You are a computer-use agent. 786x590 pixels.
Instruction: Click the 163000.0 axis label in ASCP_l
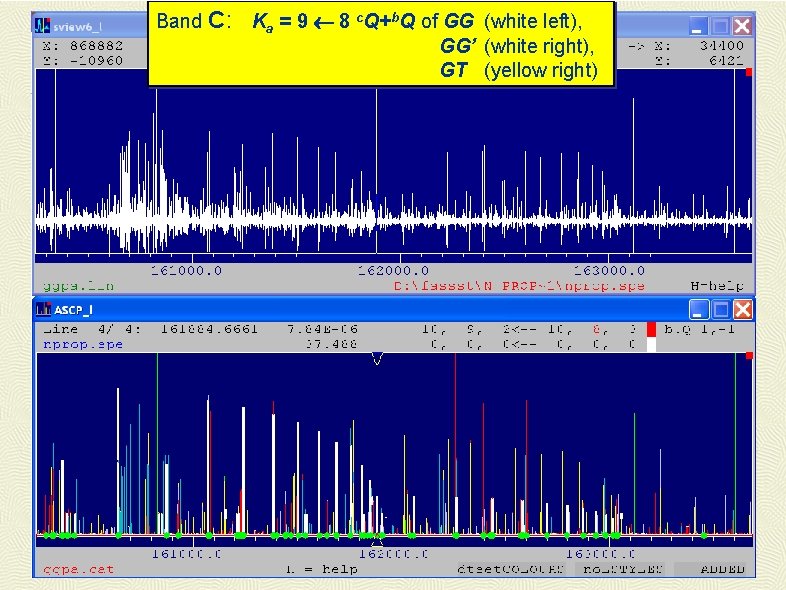pos(601,554)
